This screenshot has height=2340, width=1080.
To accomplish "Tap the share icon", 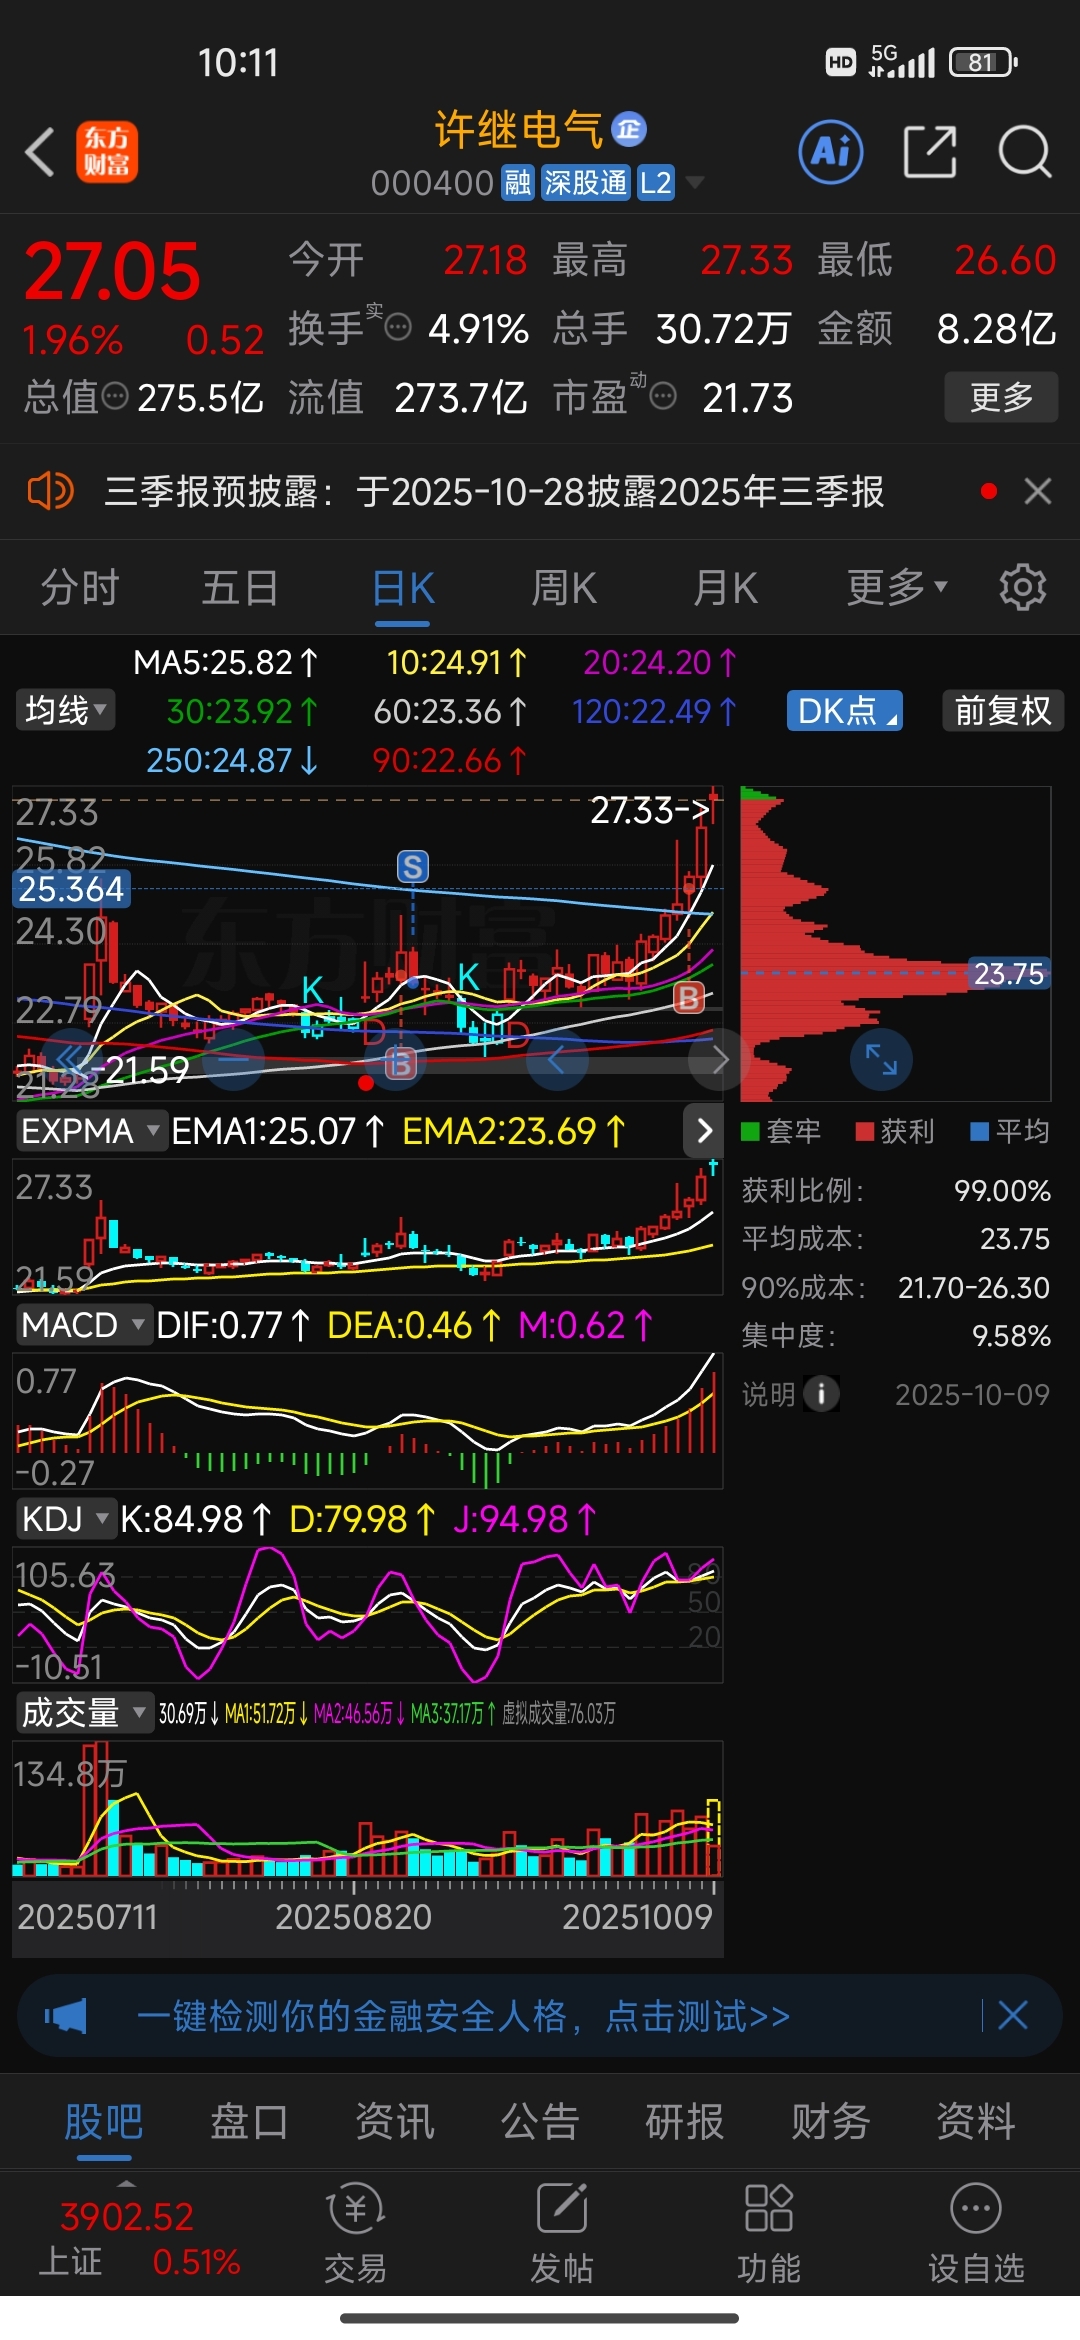I will pos(930,152).
